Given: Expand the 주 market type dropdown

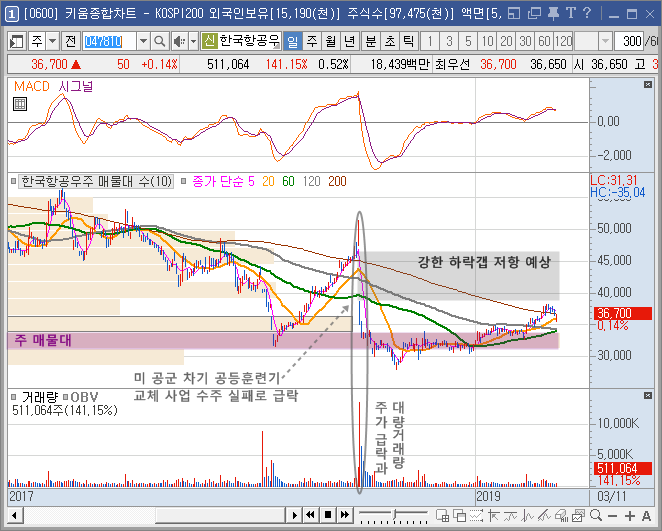Looking at the screenshot, I should pos(52,41).
